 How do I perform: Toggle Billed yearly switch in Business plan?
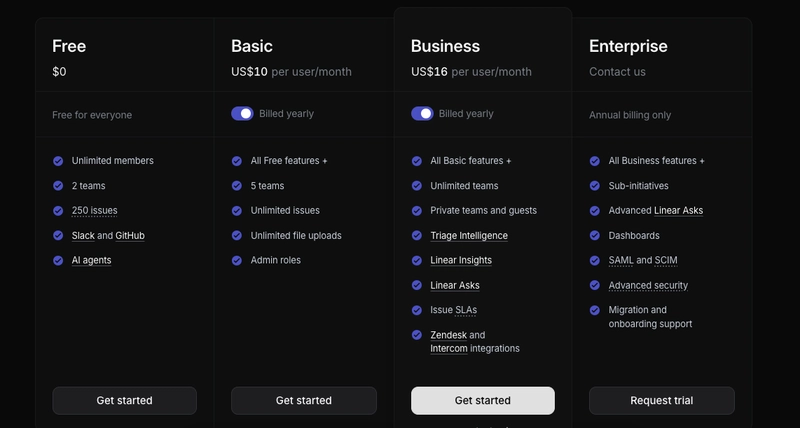[x=422, y=114]
